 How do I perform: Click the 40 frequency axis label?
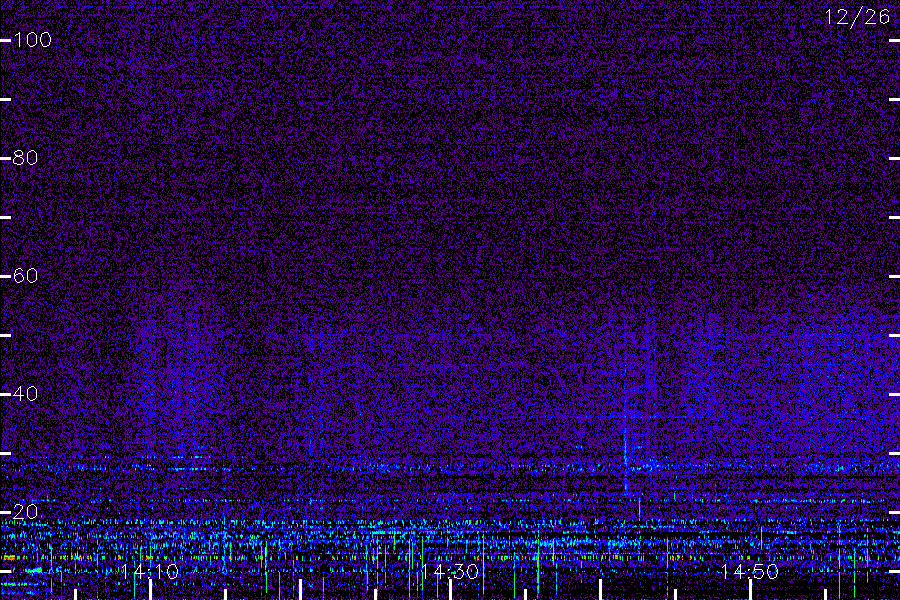coord(25,394)
